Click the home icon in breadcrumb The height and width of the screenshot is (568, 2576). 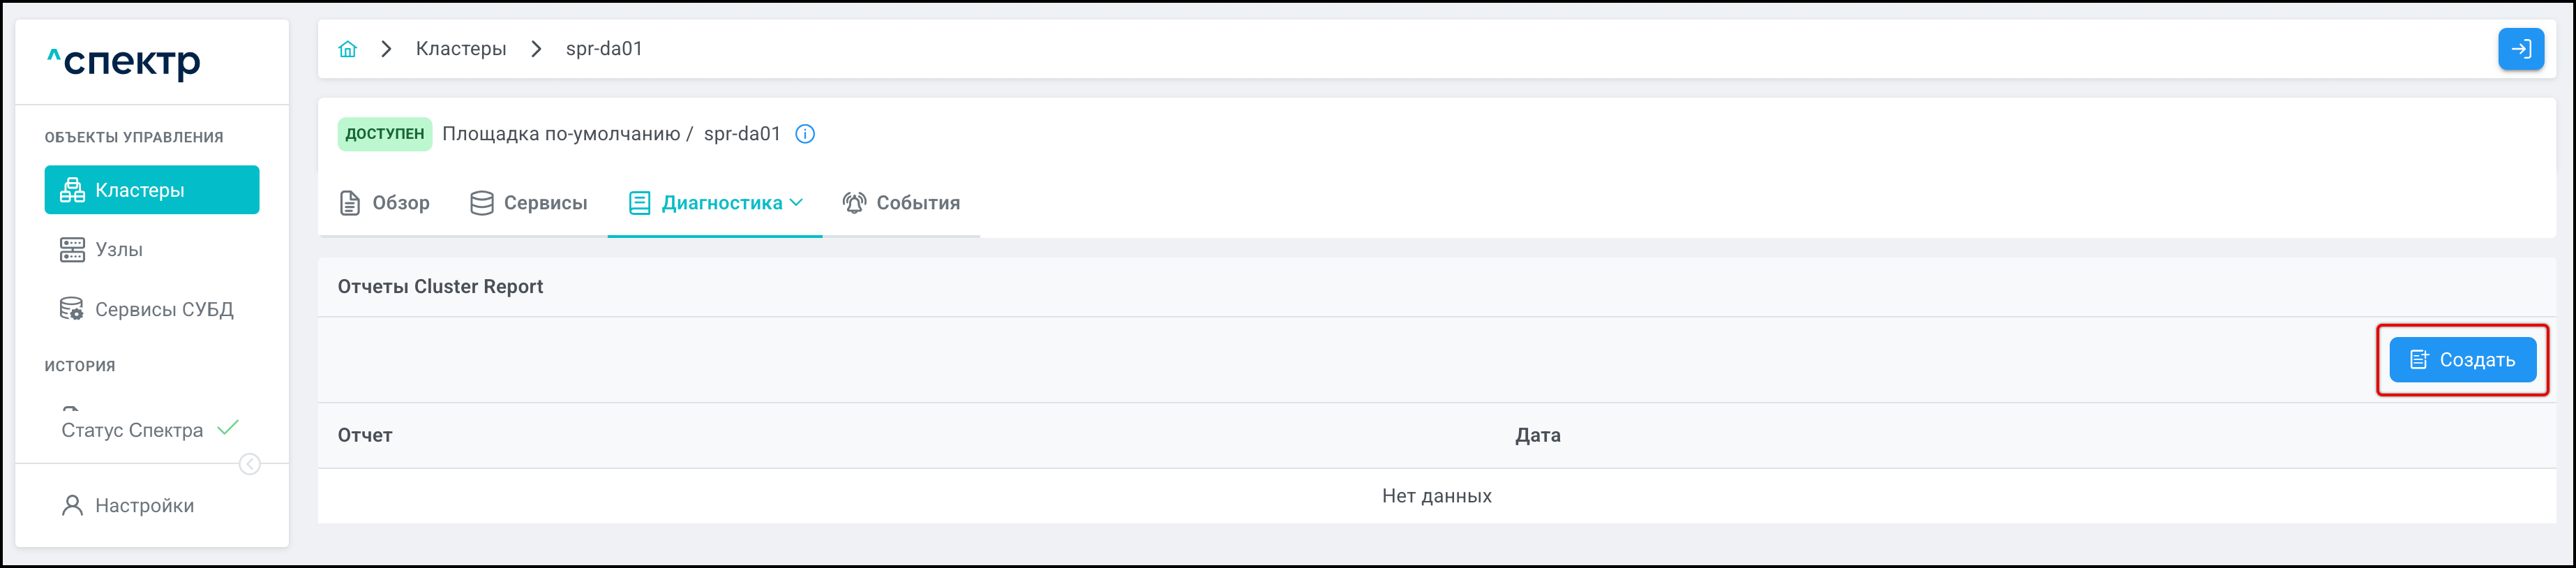pos(347,49)
